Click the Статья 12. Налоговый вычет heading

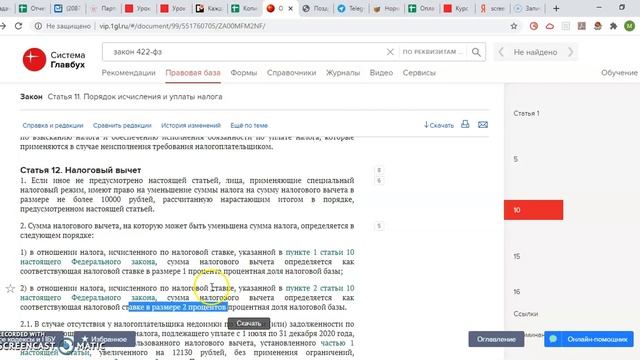[80, 170]
